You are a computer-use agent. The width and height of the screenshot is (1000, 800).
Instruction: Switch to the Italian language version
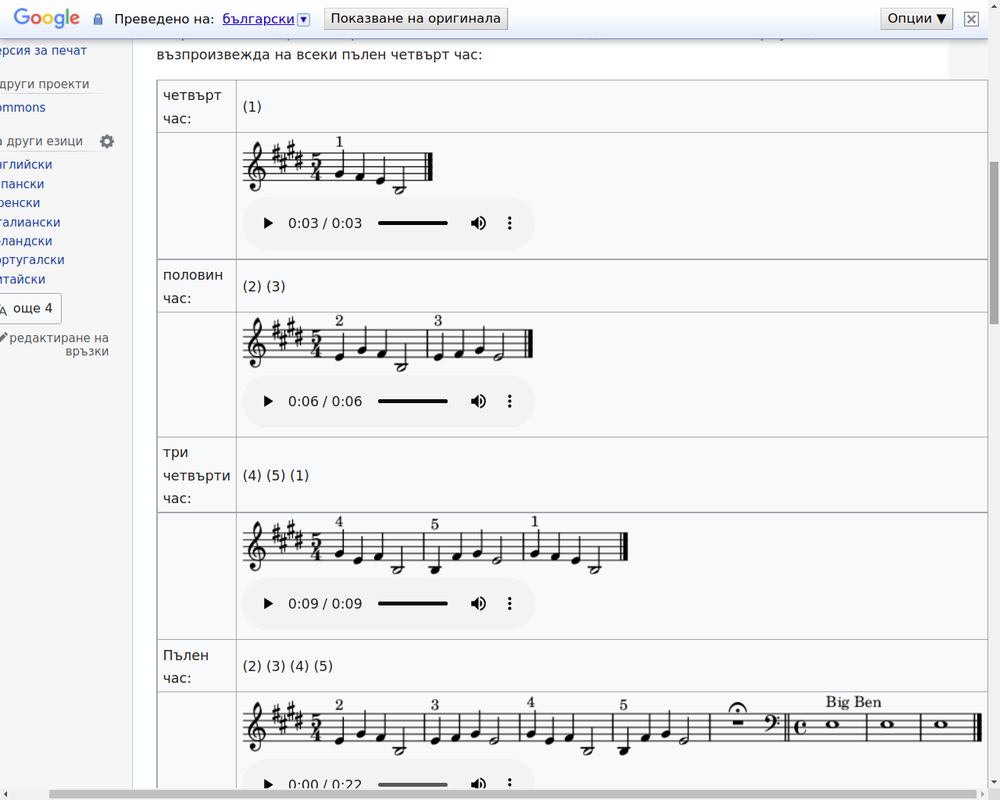click(30, 222)
